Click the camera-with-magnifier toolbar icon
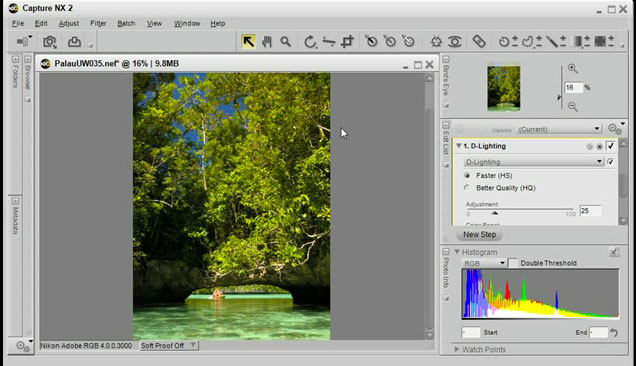Screen dimensions: 636x366 50,41
